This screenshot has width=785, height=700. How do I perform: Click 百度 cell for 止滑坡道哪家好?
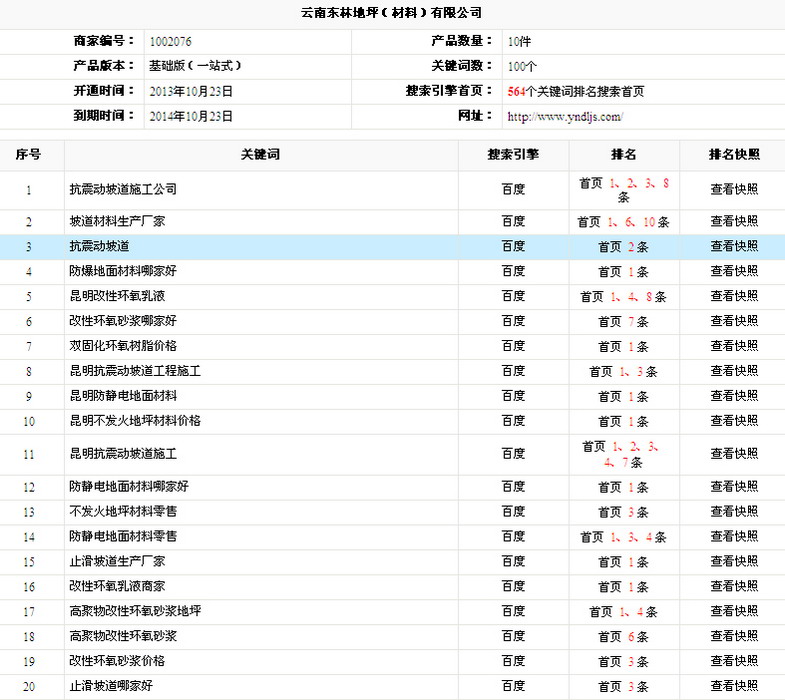click(x=513, y=686)
